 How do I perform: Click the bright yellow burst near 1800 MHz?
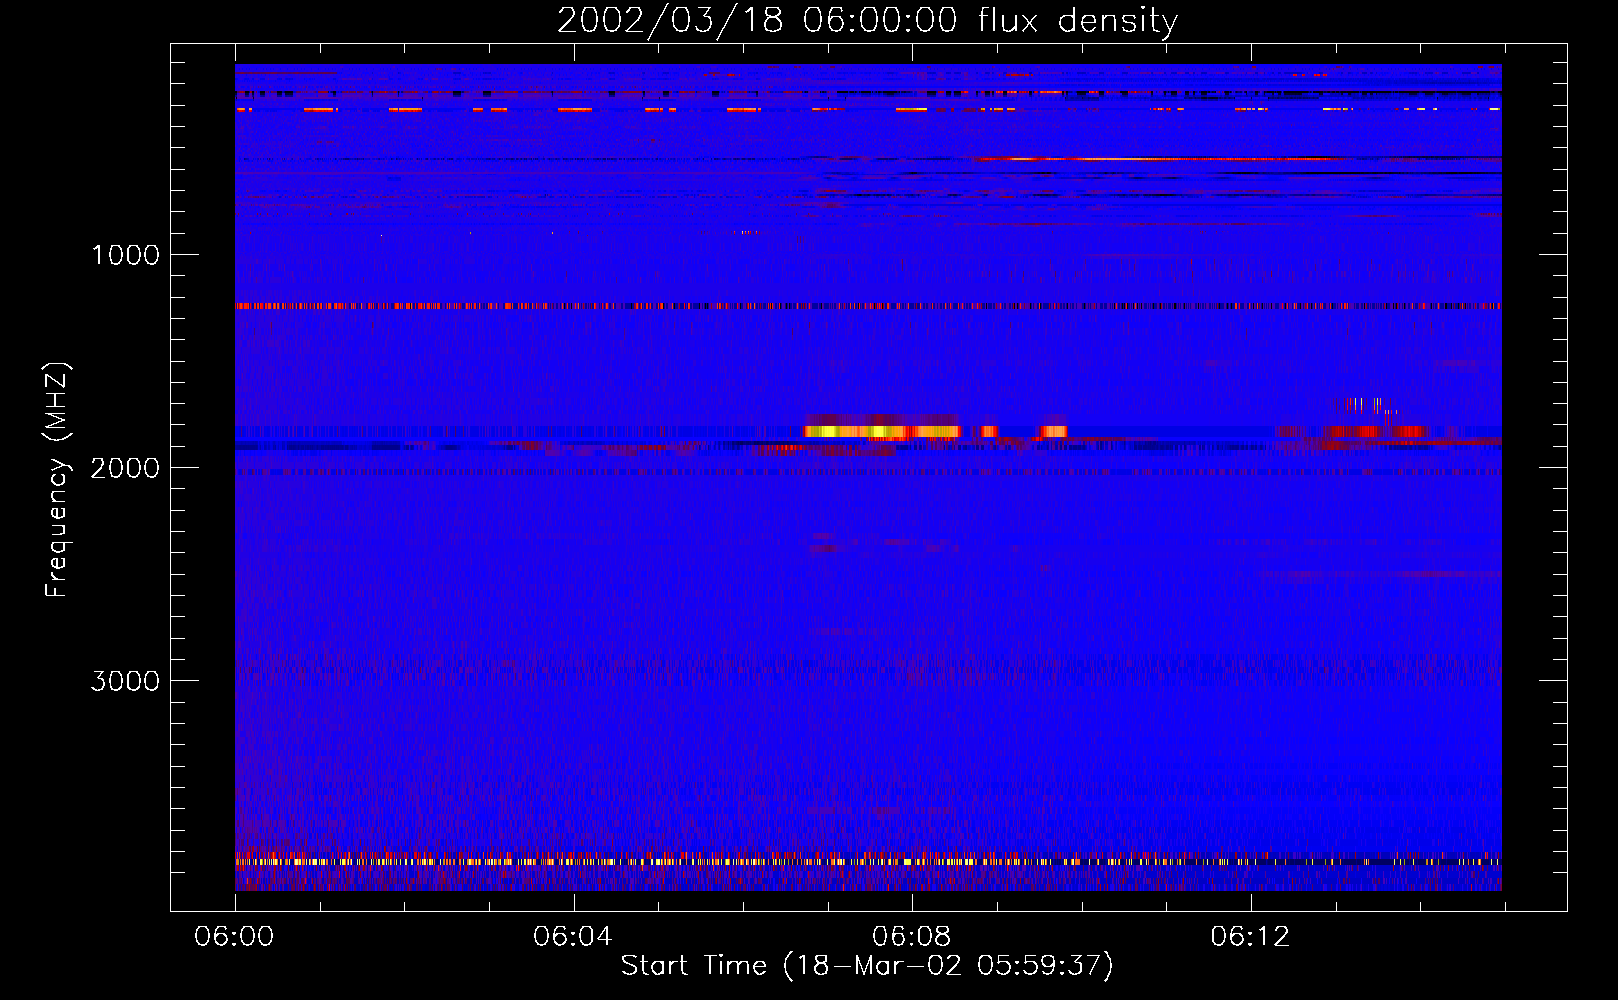pos(882,431)
